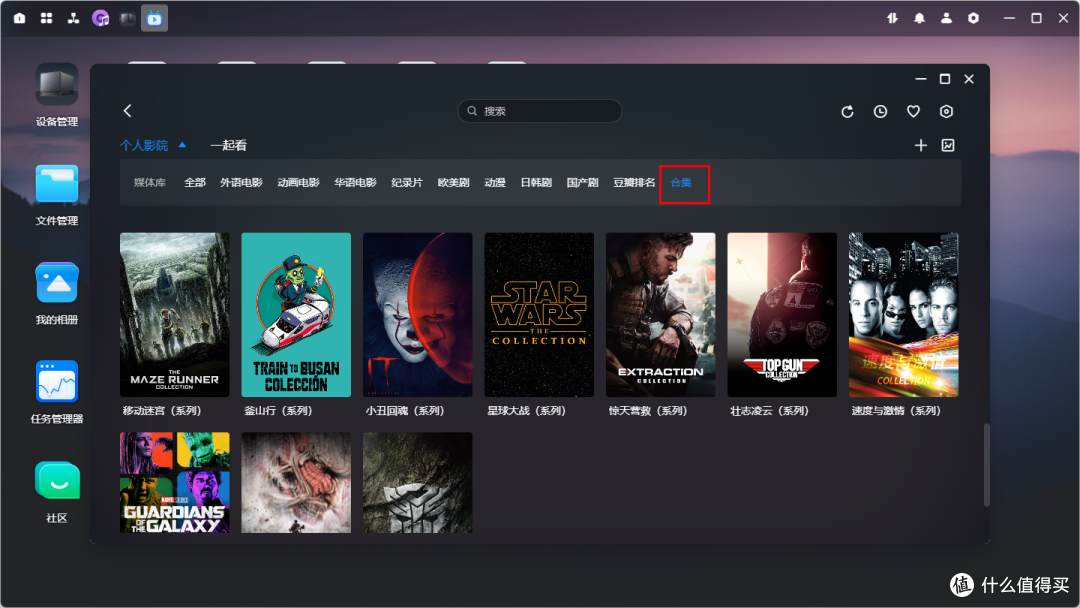Open Fast and Furious collection poster
The height and width of the screenshot is (608, 1080).
904,315
